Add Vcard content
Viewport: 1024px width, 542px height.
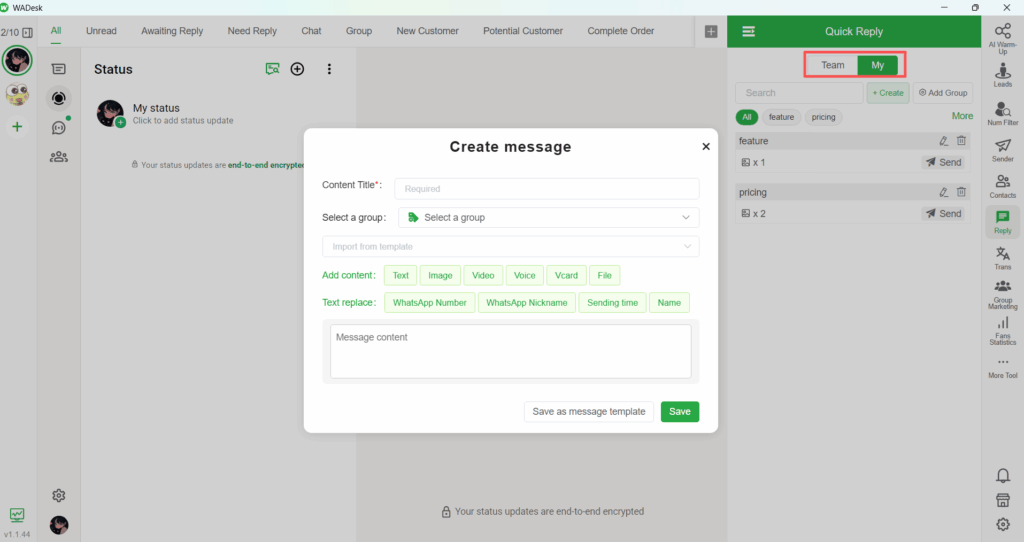[566, 276]
